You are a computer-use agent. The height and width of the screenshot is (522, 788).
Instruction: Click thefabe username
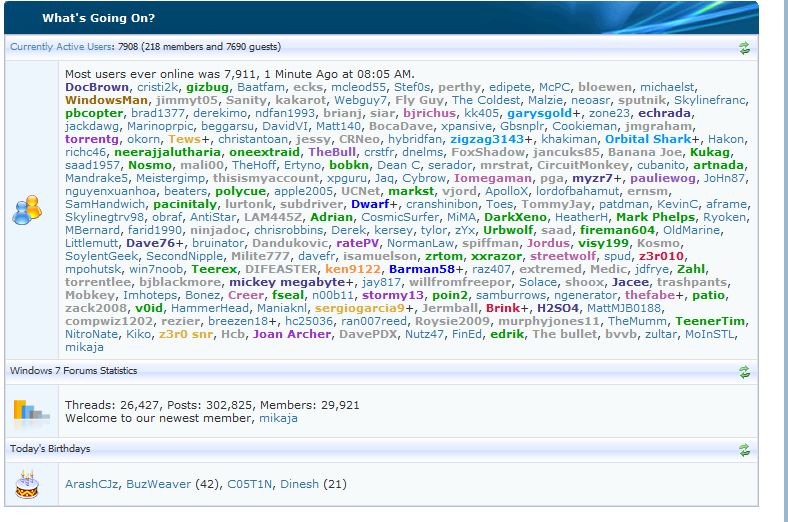[650, 295]
